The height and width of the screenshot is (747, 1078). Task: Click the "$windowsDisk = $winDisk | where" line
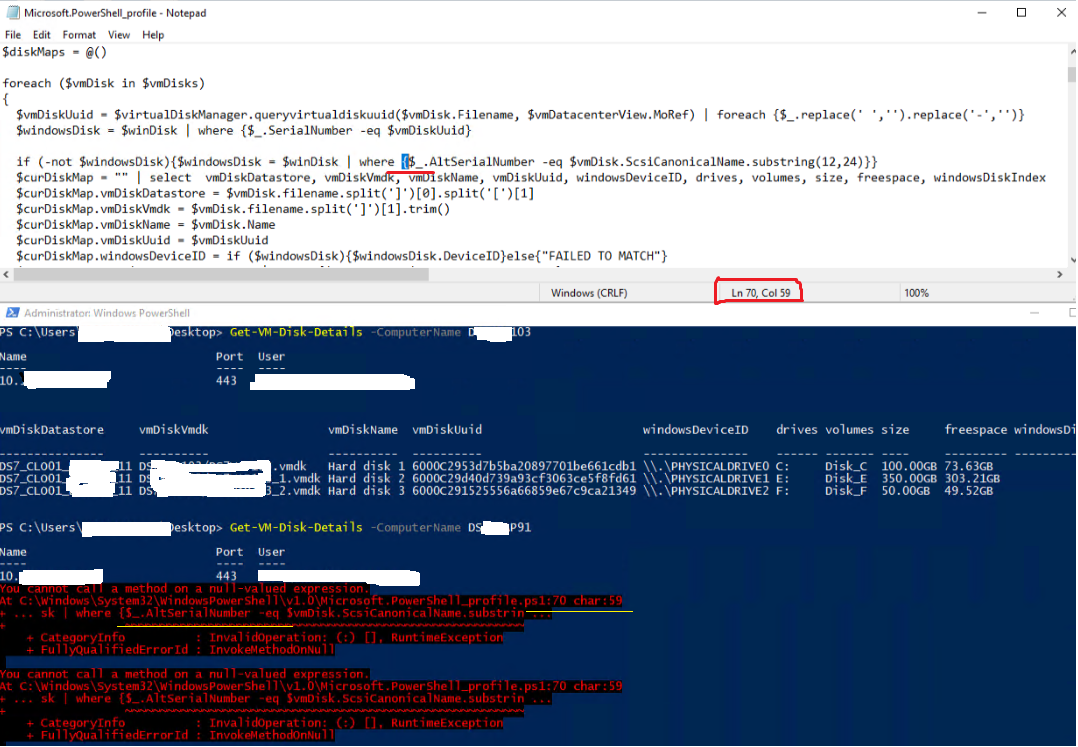(244, 131)
